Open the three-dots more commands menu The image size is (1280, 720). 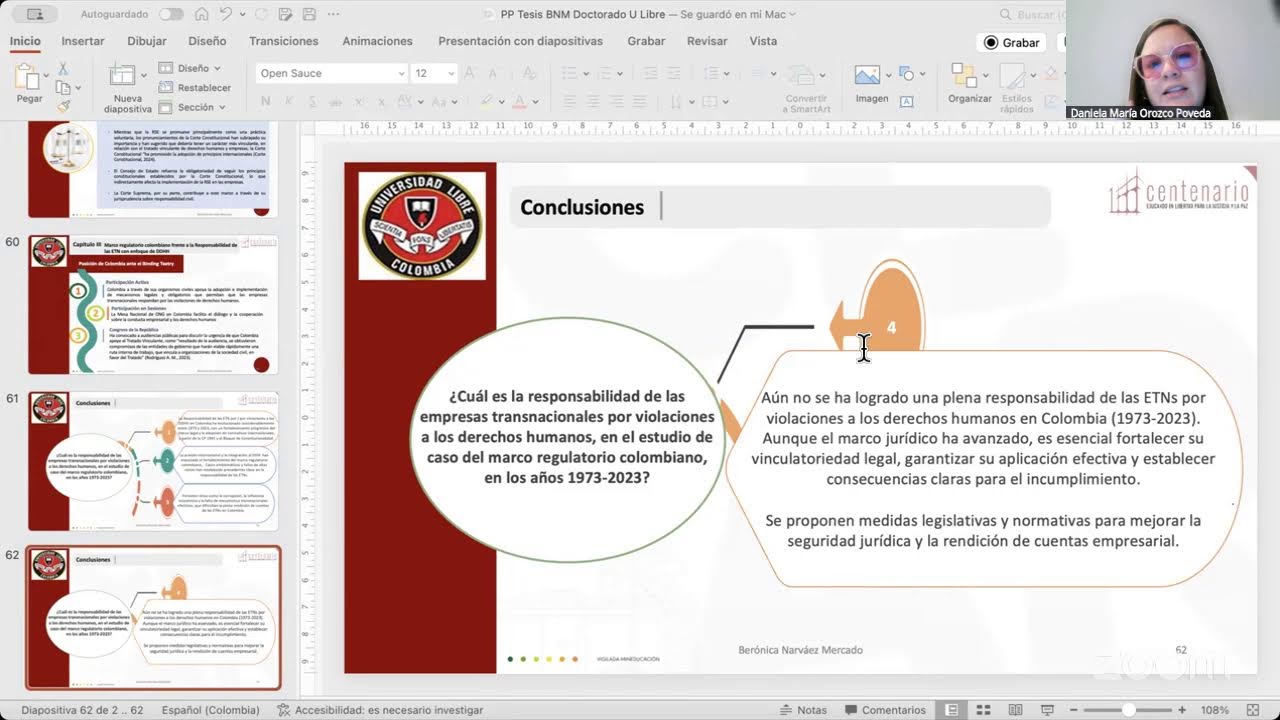(333, 14)
